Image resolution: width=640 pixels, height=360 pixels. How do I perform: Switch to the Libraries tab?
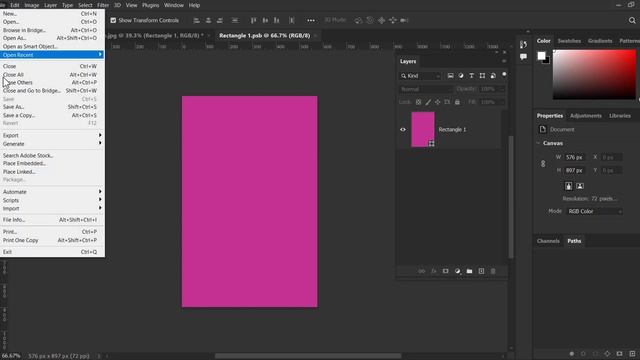click(620, 116)
